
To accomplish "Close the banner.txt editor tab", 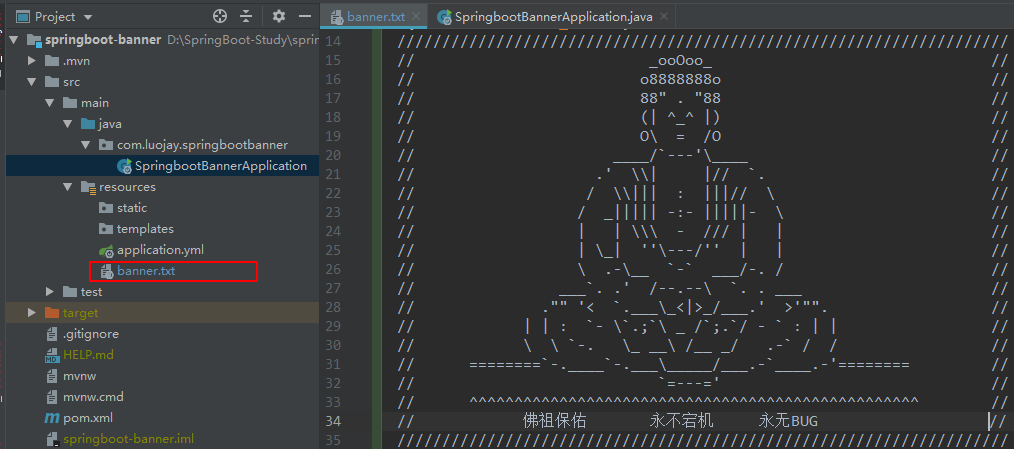I will [415, 17].
